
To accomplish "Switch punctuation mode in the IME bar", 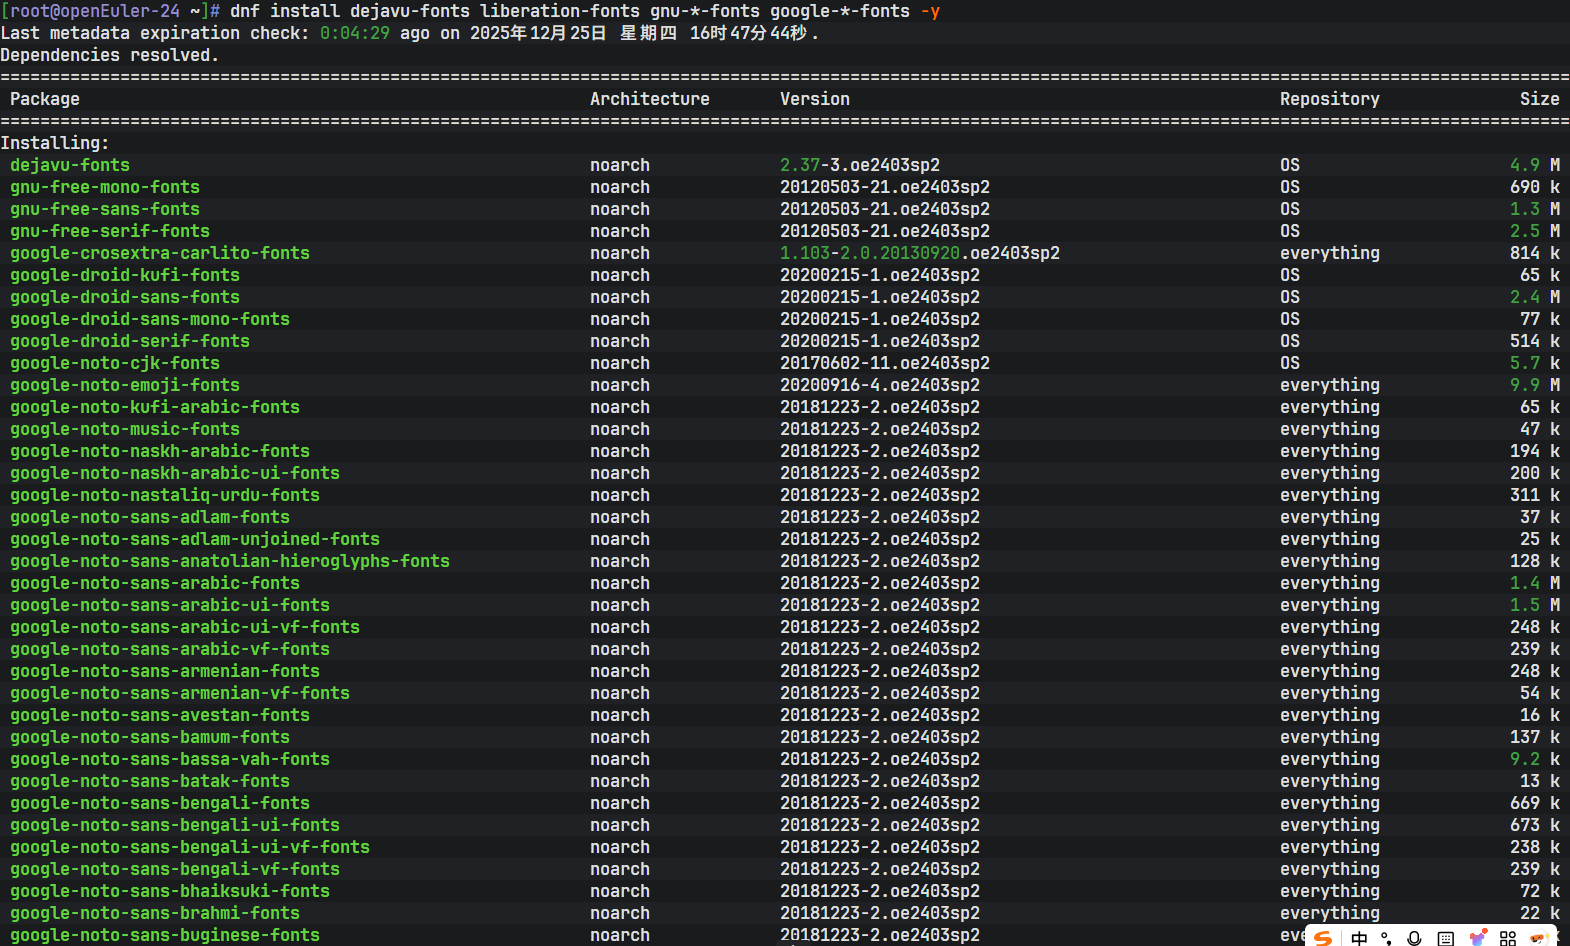I will [1386, 938].
